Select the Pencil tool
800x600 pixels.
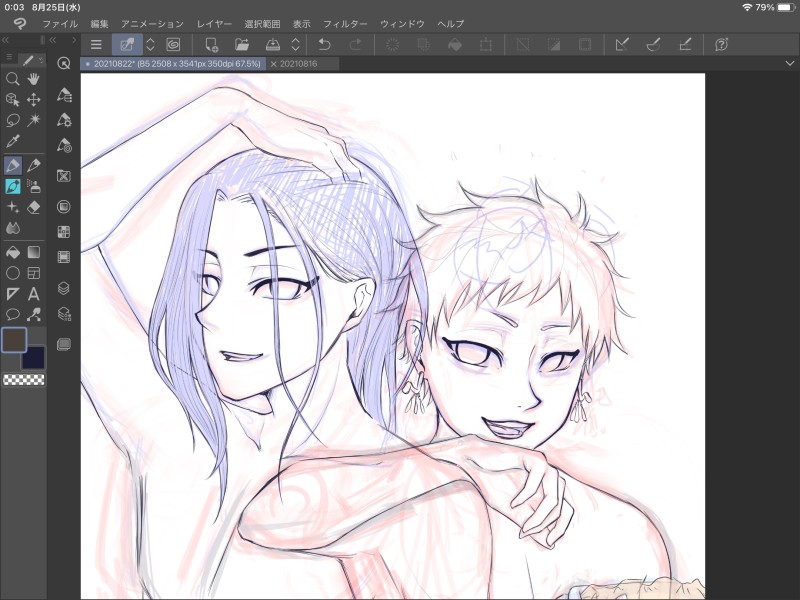34,165
